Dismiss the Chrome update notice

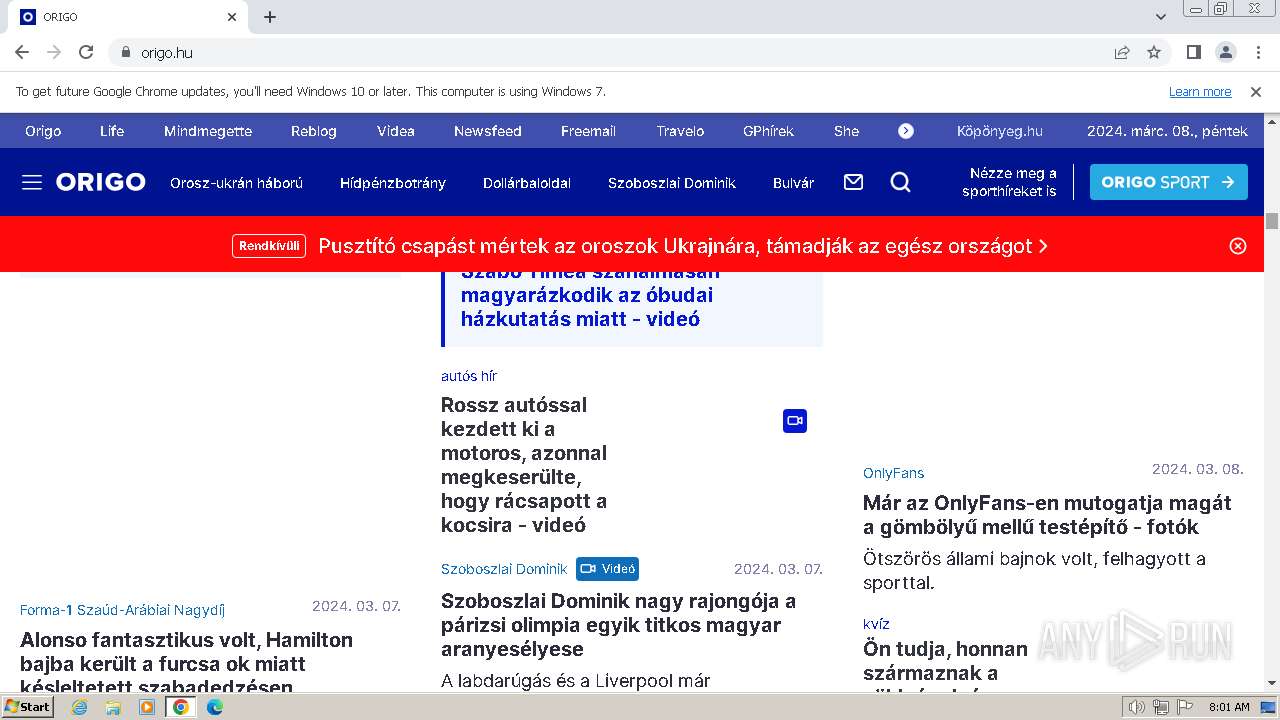[x=1256, y=91]
